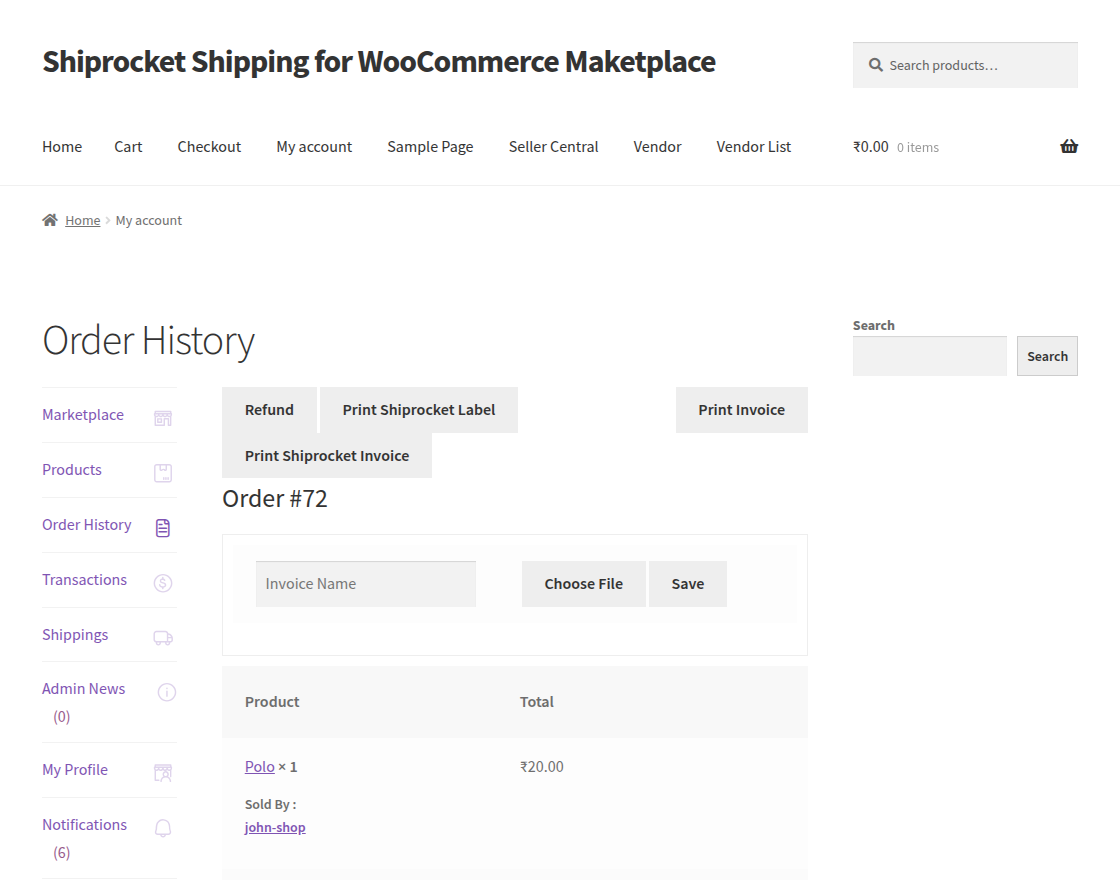The height and width of the screenshot is (880, 1120).
Task: Click the Shippings truck icon
Action: point(163,638)
